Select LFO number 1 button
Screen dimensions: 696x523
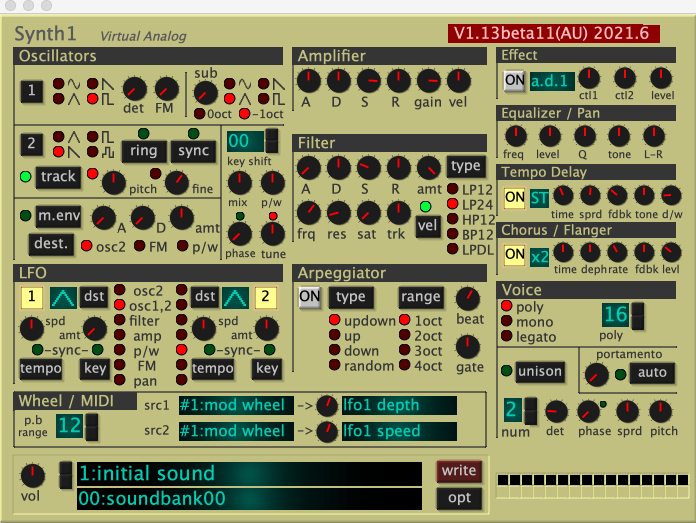pyautogui.click(x=32, y=297)
